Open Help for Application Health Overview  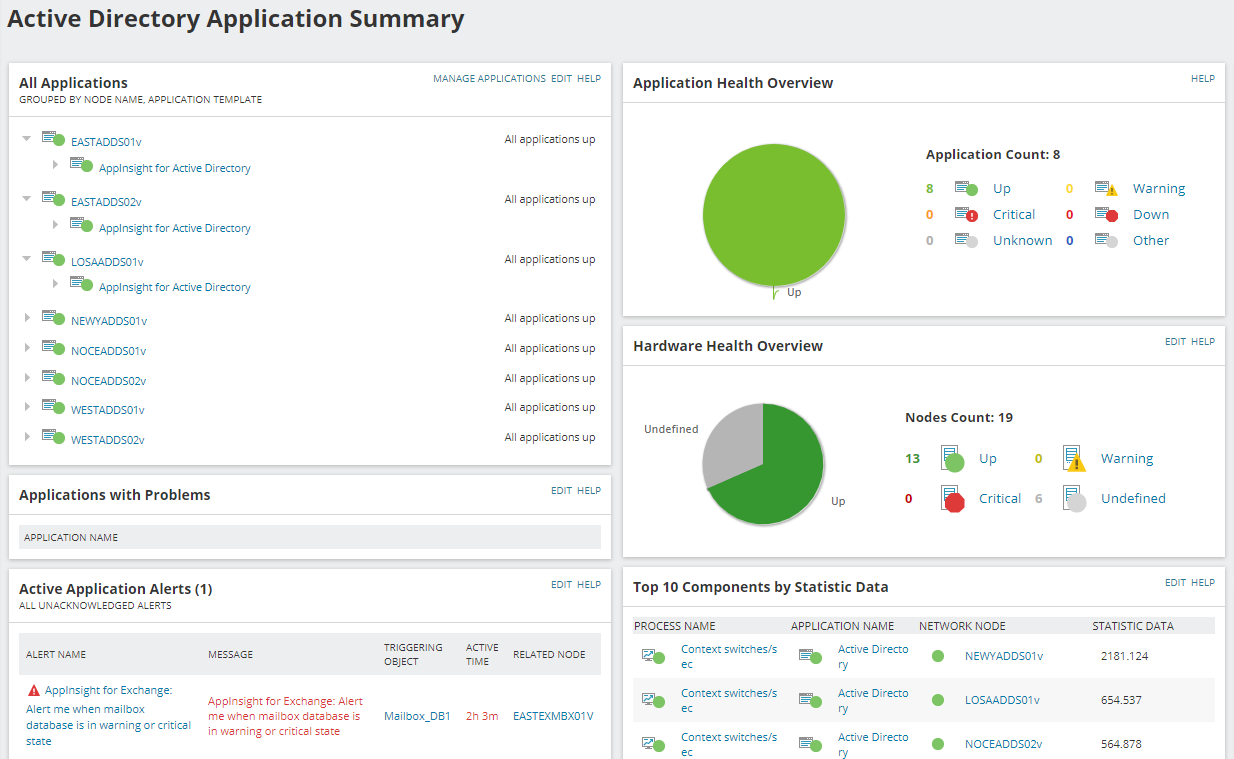(1202, 79)
